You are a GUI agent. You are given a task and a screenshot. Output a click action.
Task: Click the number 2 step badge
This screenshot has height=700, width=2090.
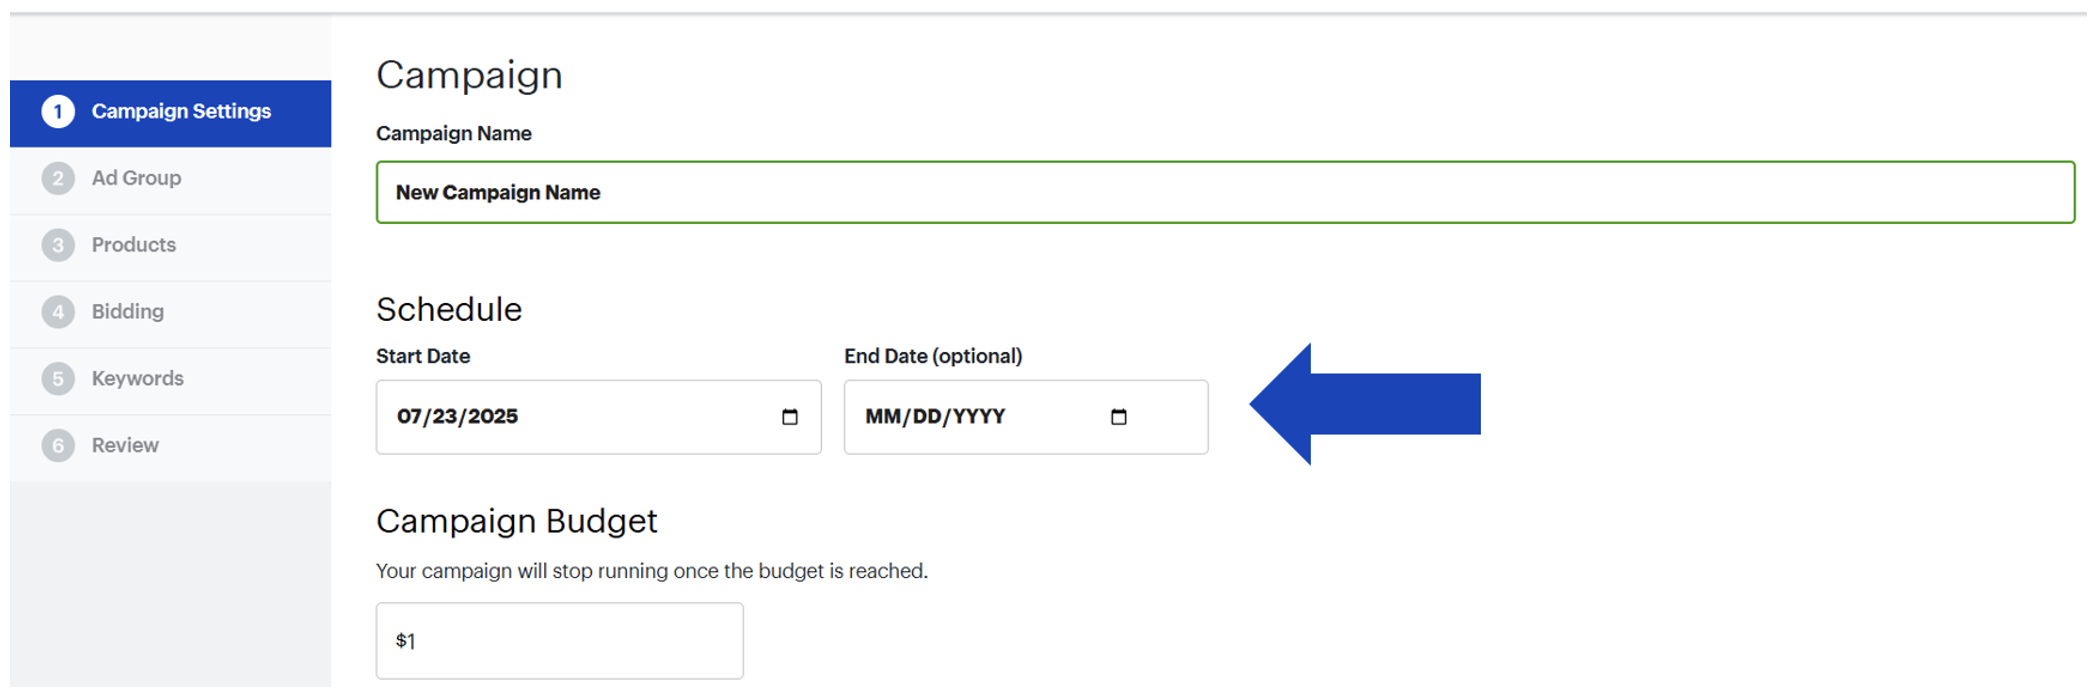coord(58,178)
